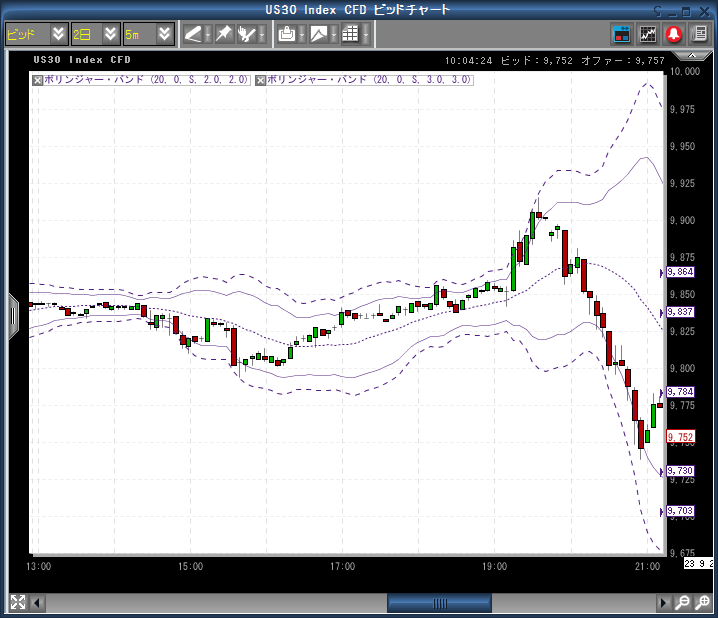The height and width of the screenshot is (618, 718).
Task: Click the pin marker tool icon
Action: pos(223,34)
